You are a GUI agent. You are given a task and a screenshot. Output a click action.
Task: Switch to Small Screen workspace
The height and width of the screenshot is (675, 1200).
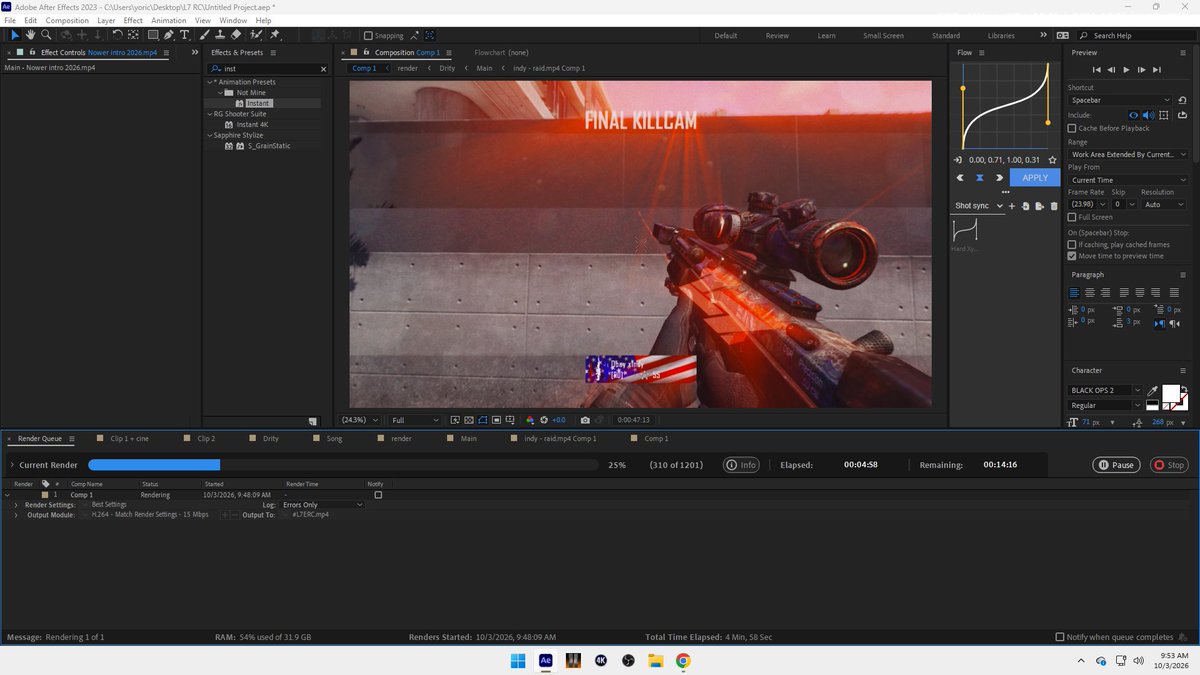click(x=883, y=35)
